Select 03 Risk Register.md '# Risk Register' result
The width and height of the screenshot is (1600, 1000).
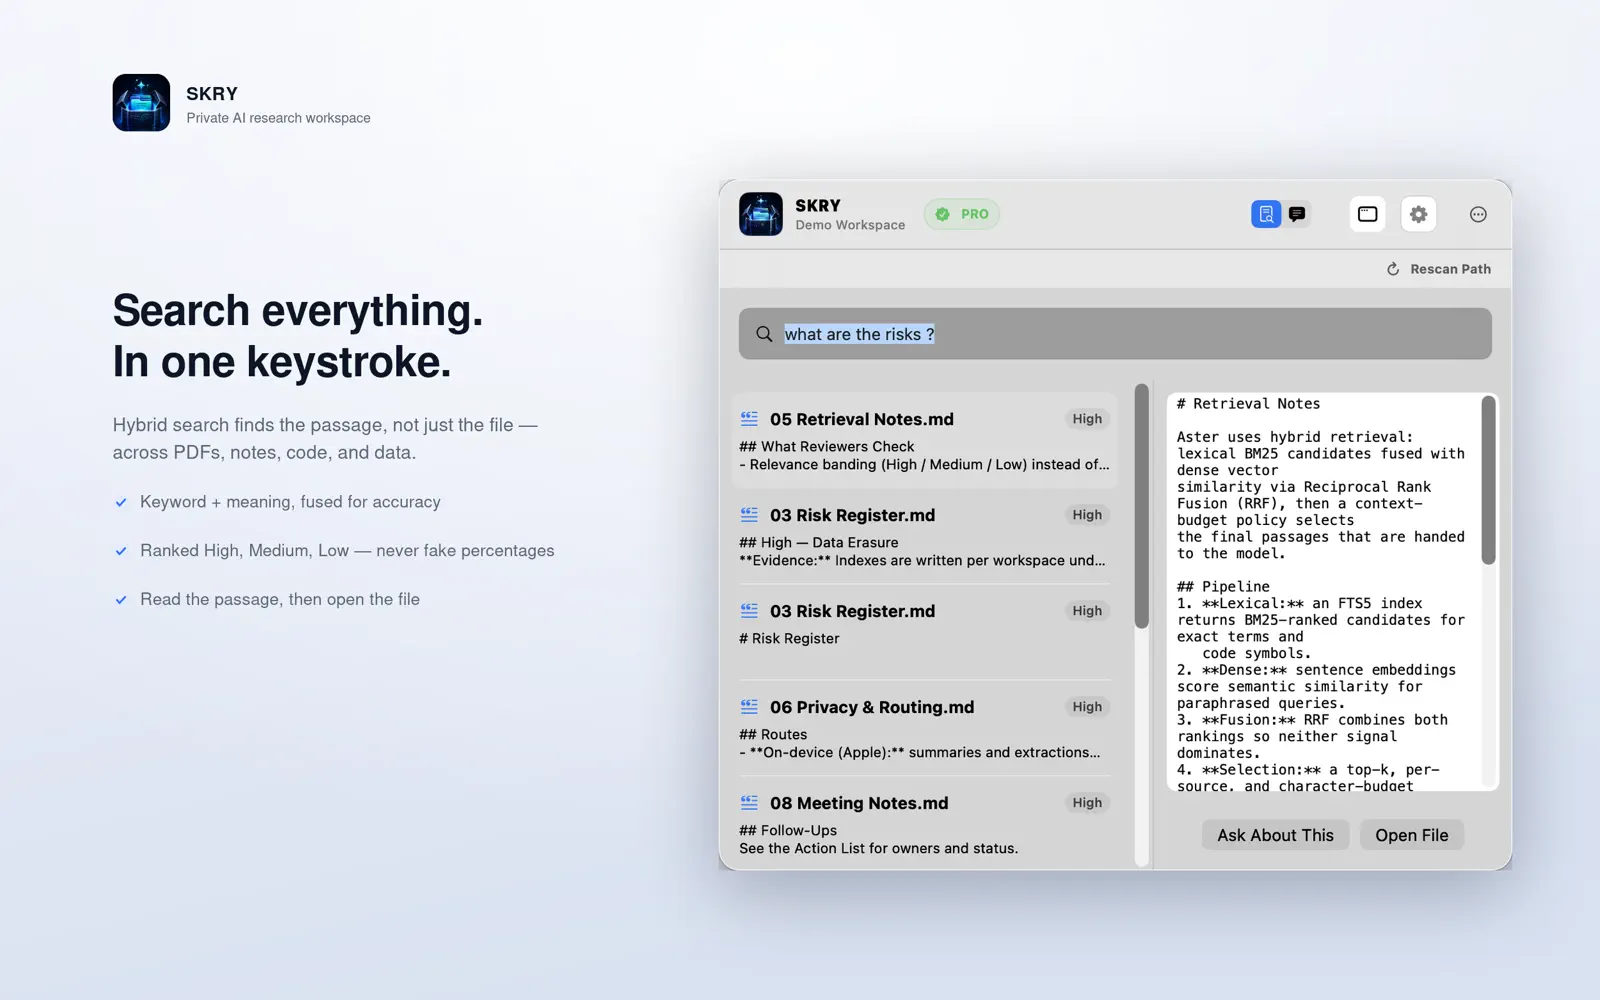pyautogui.click(x=925, y=632)
